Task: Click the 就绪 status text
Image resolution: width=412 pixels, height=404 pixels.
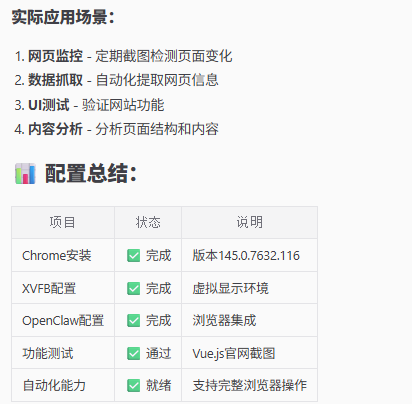Action: coord(158,386)
